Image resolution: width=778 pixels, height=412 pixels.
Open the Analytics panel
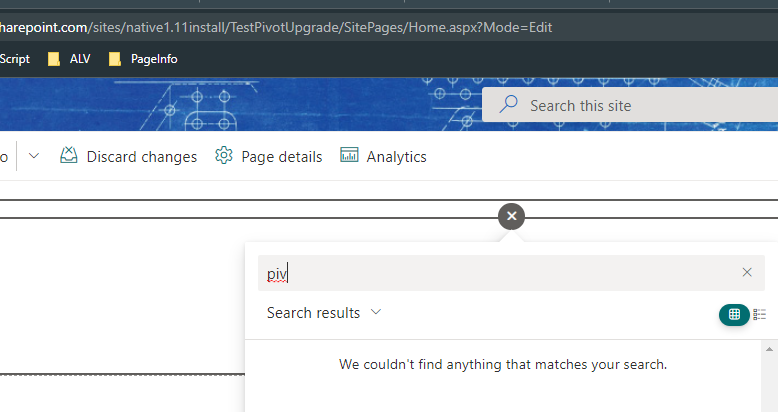pos(383,156)
